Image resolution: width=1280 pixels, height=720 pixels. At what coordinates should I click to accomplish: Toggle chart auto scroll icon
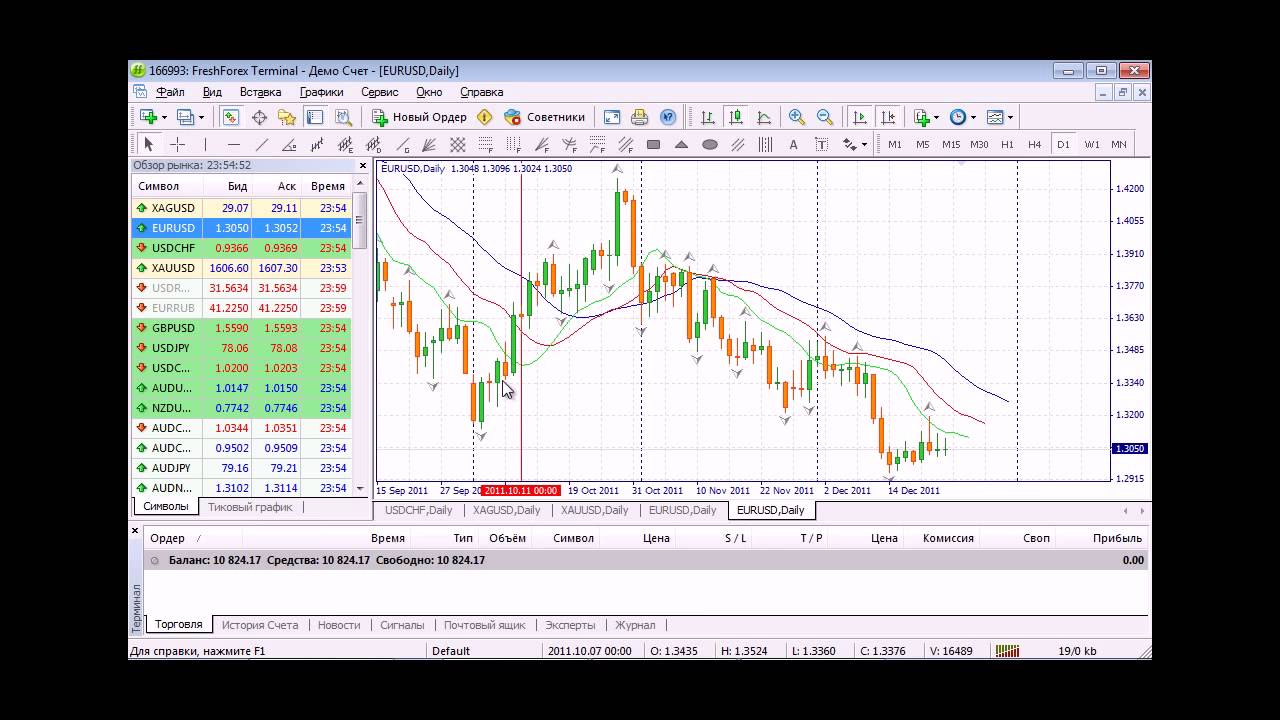click(860, 117)
